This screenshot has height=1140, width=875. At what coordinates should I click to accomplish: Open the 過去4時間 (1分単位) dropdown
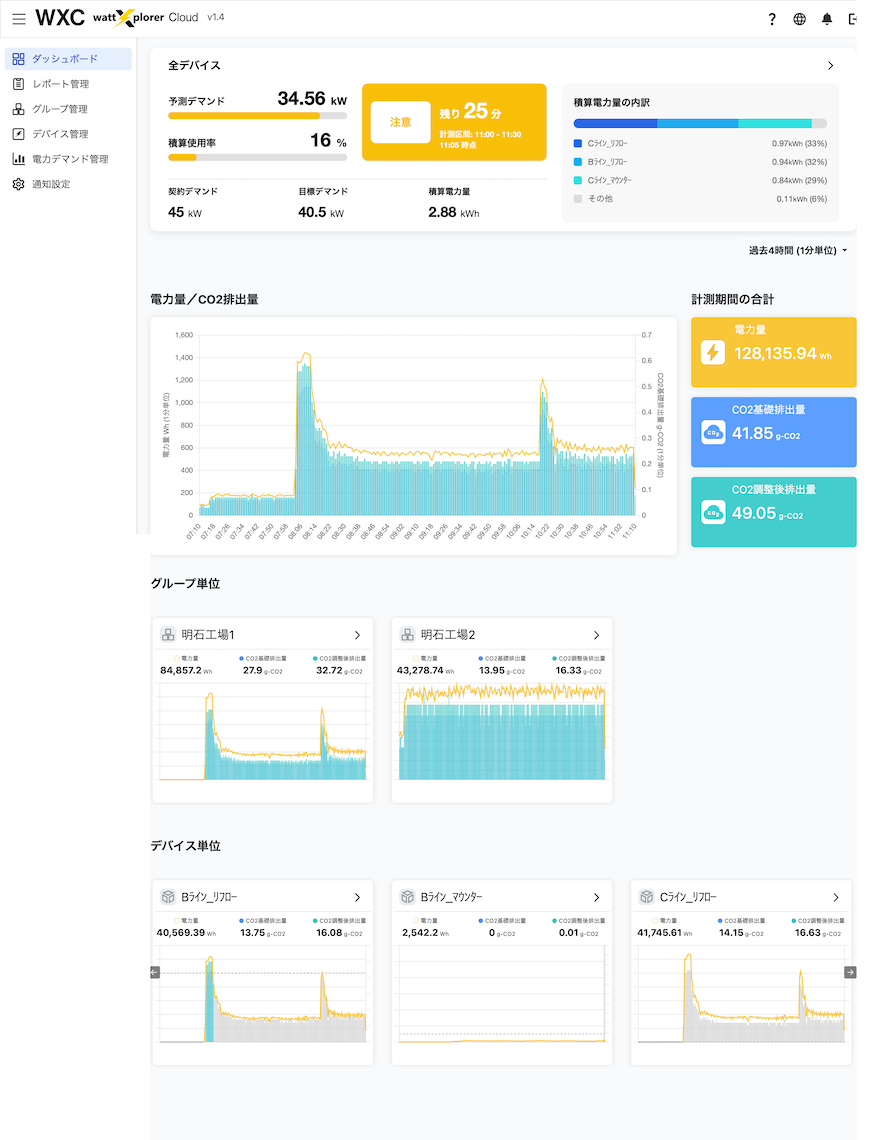[797, 250]
